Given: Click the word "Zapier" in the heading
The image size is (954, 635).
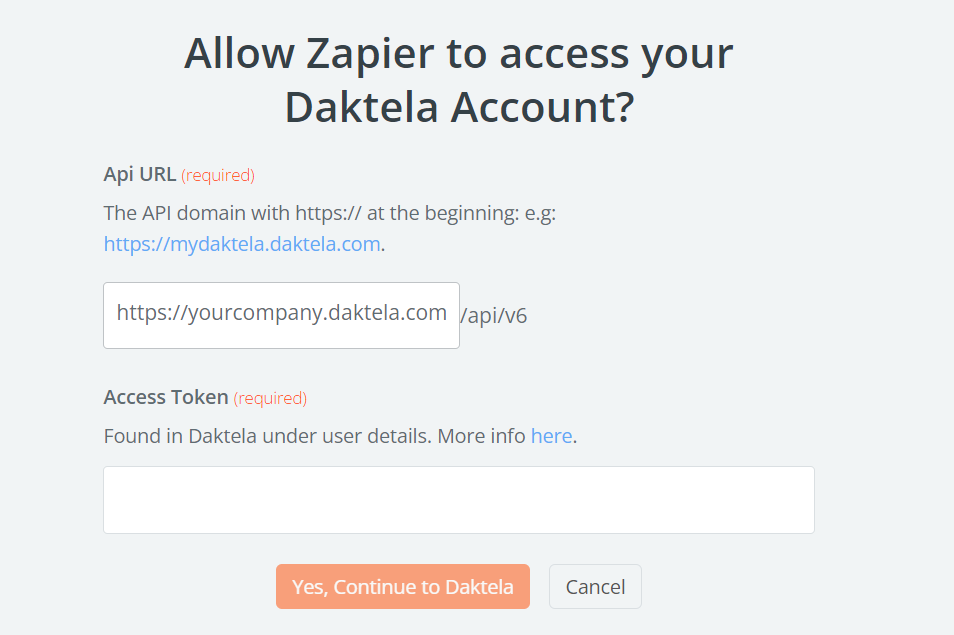Looking at the screenshot, I should click(x=361, y=54).
